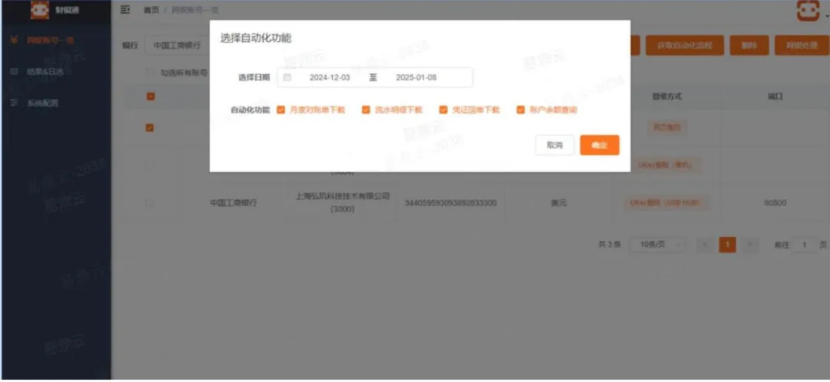830x382 pixels.
Task: Click the yen icon of the first sidebar item
Action: 14,40
